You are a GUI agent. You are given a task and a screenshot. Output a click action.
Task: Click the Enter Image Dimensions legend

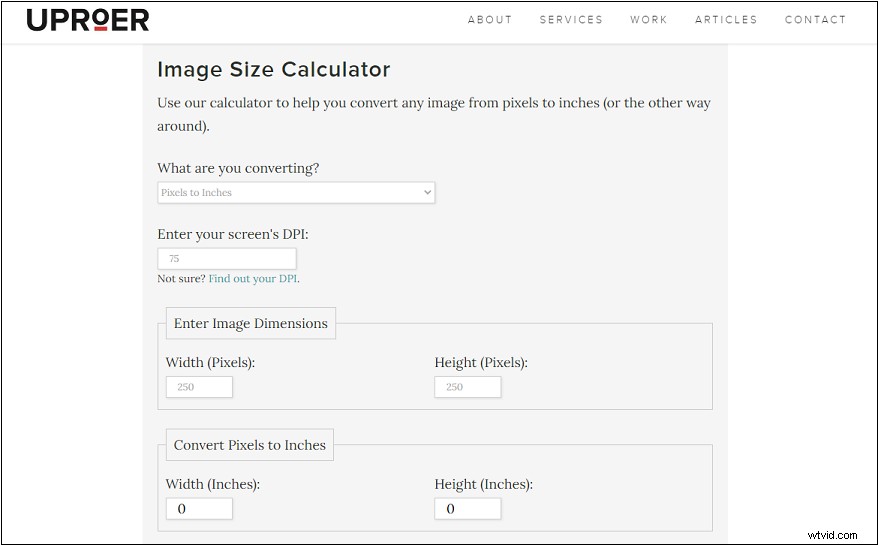coord(251,323)
